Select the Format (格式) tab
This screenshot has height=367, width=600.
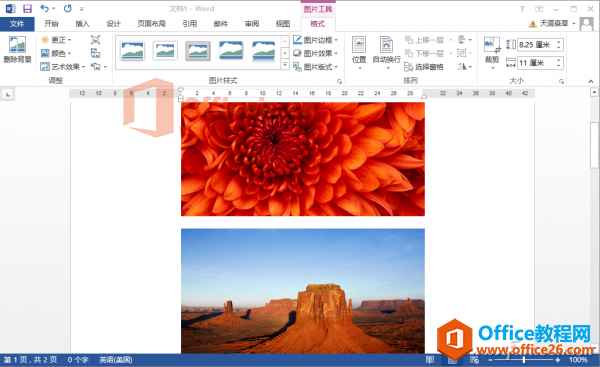(318, 24)
